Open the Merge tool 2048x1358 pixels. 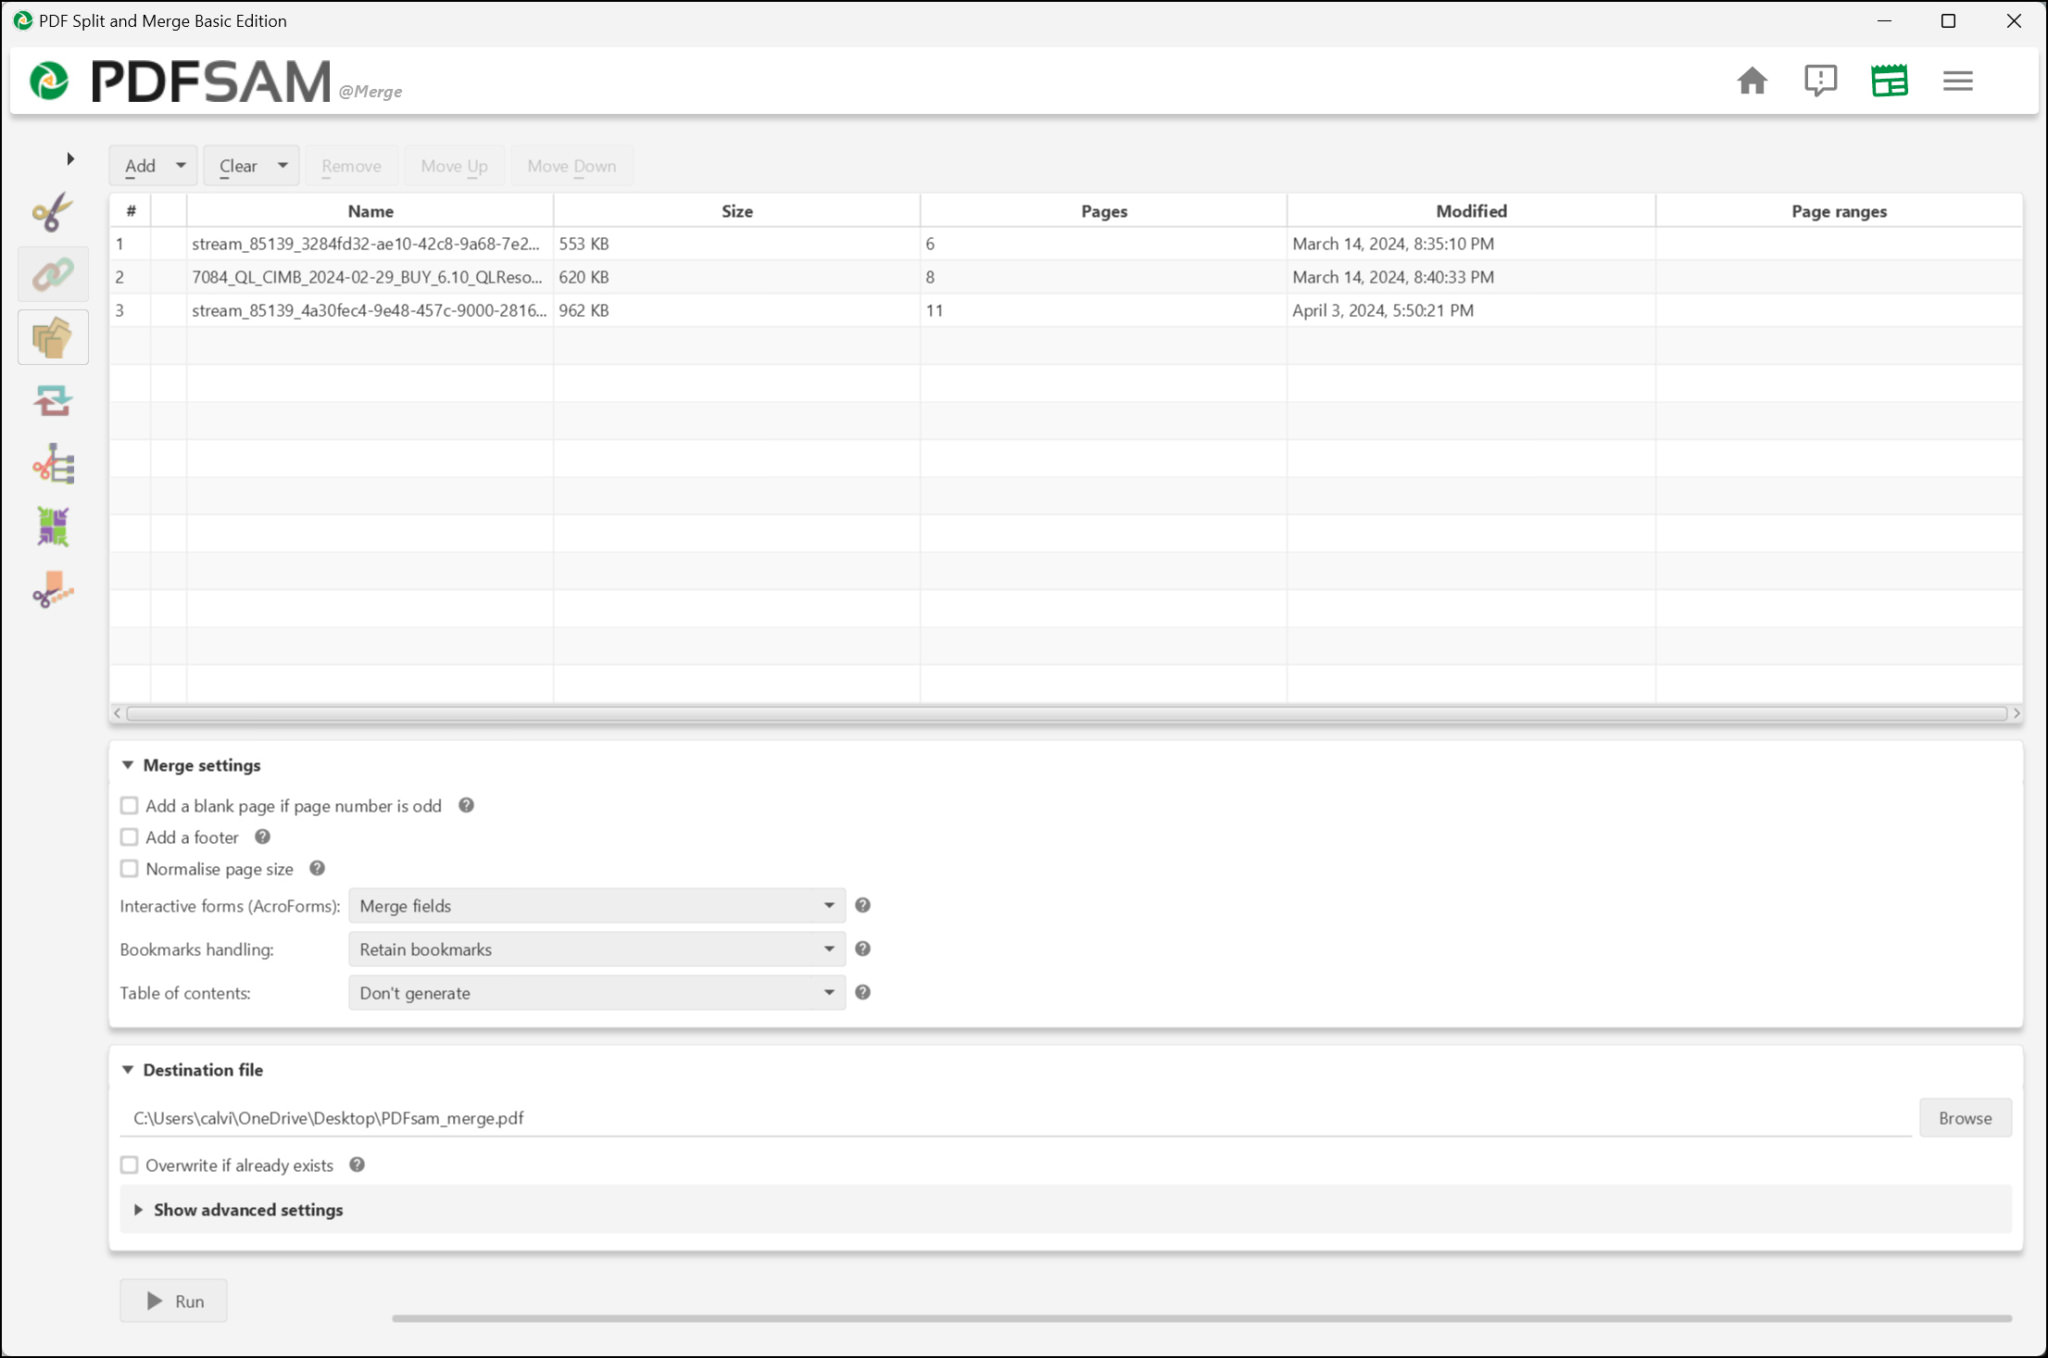[53, 274]
